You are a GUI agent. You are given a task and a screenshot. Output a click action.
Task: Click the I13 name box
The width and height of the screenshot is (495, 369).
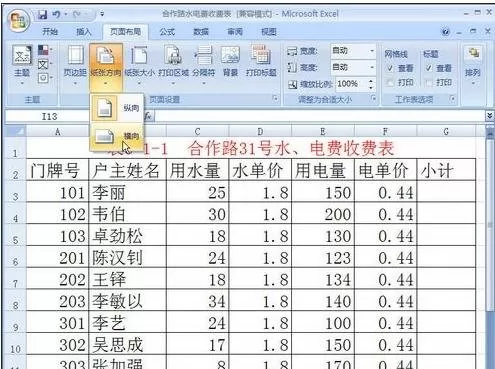[x=49, y=117]
